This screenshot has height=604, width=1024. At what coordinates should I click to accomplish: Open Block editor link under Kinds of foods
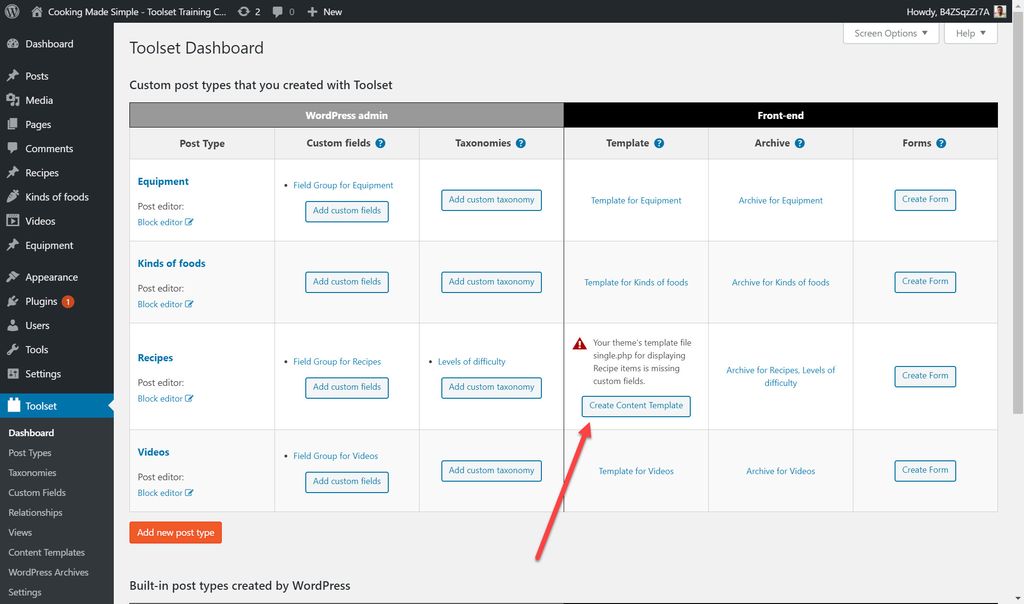click(160, 304)
